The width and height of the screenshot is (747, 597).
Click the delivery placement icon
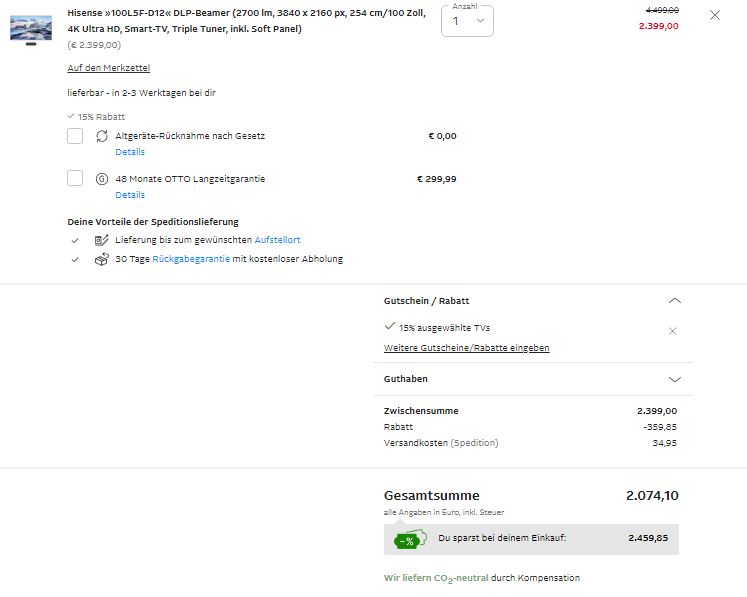(102, 240)
